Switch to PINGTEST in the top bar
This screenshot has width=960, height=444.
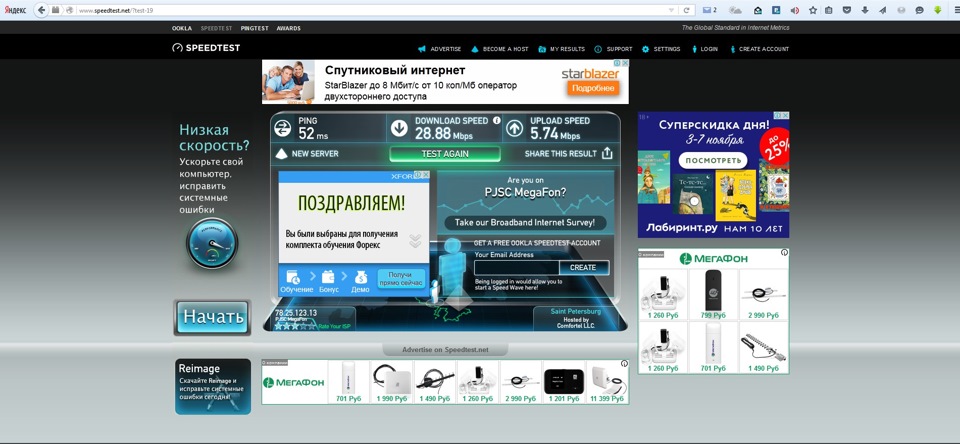255,28
